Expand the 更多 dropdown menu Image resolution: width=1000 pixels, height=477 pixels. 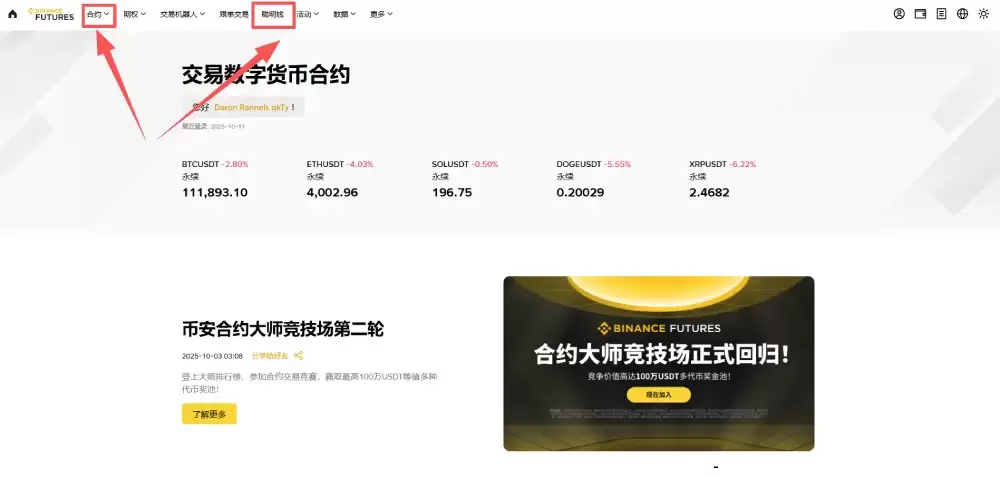coord(380,14)
